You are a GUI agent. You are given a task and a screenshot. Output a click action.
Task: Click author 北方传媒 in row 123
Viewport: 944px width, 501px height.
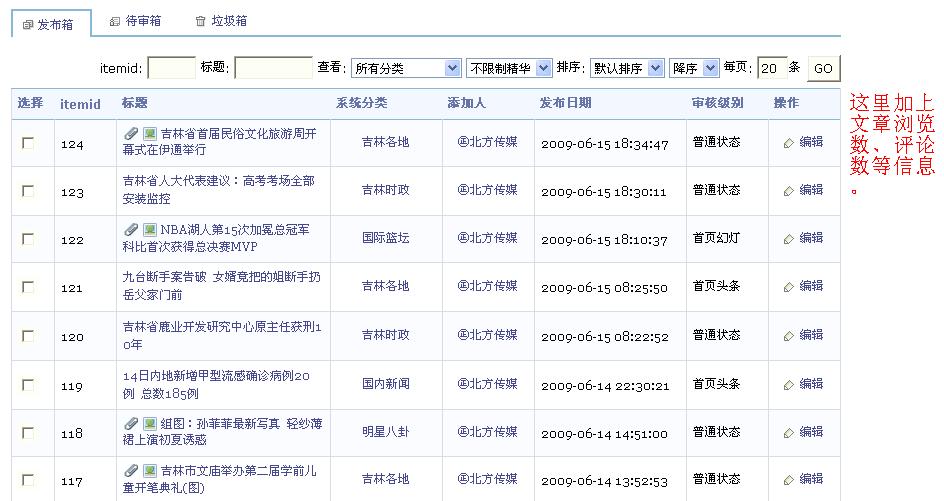tap(488, 190)
